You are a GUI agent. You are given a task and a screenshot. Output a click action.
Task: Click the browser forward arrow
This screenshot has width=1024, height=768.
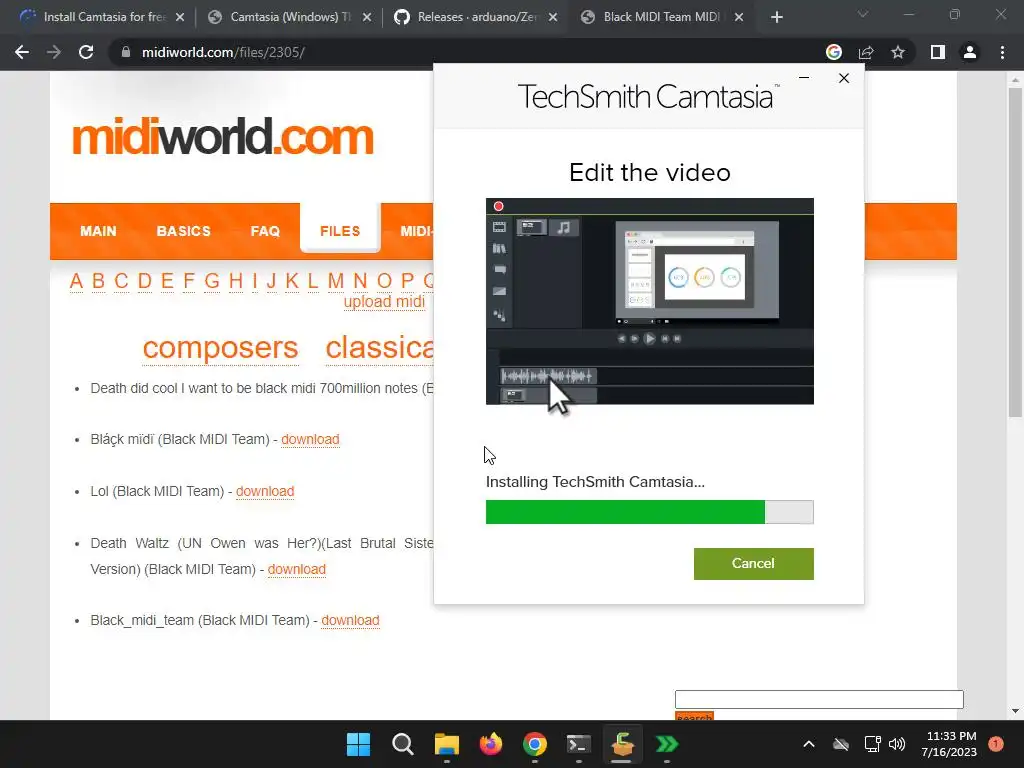pyautogui.click(x=54, y=52)
